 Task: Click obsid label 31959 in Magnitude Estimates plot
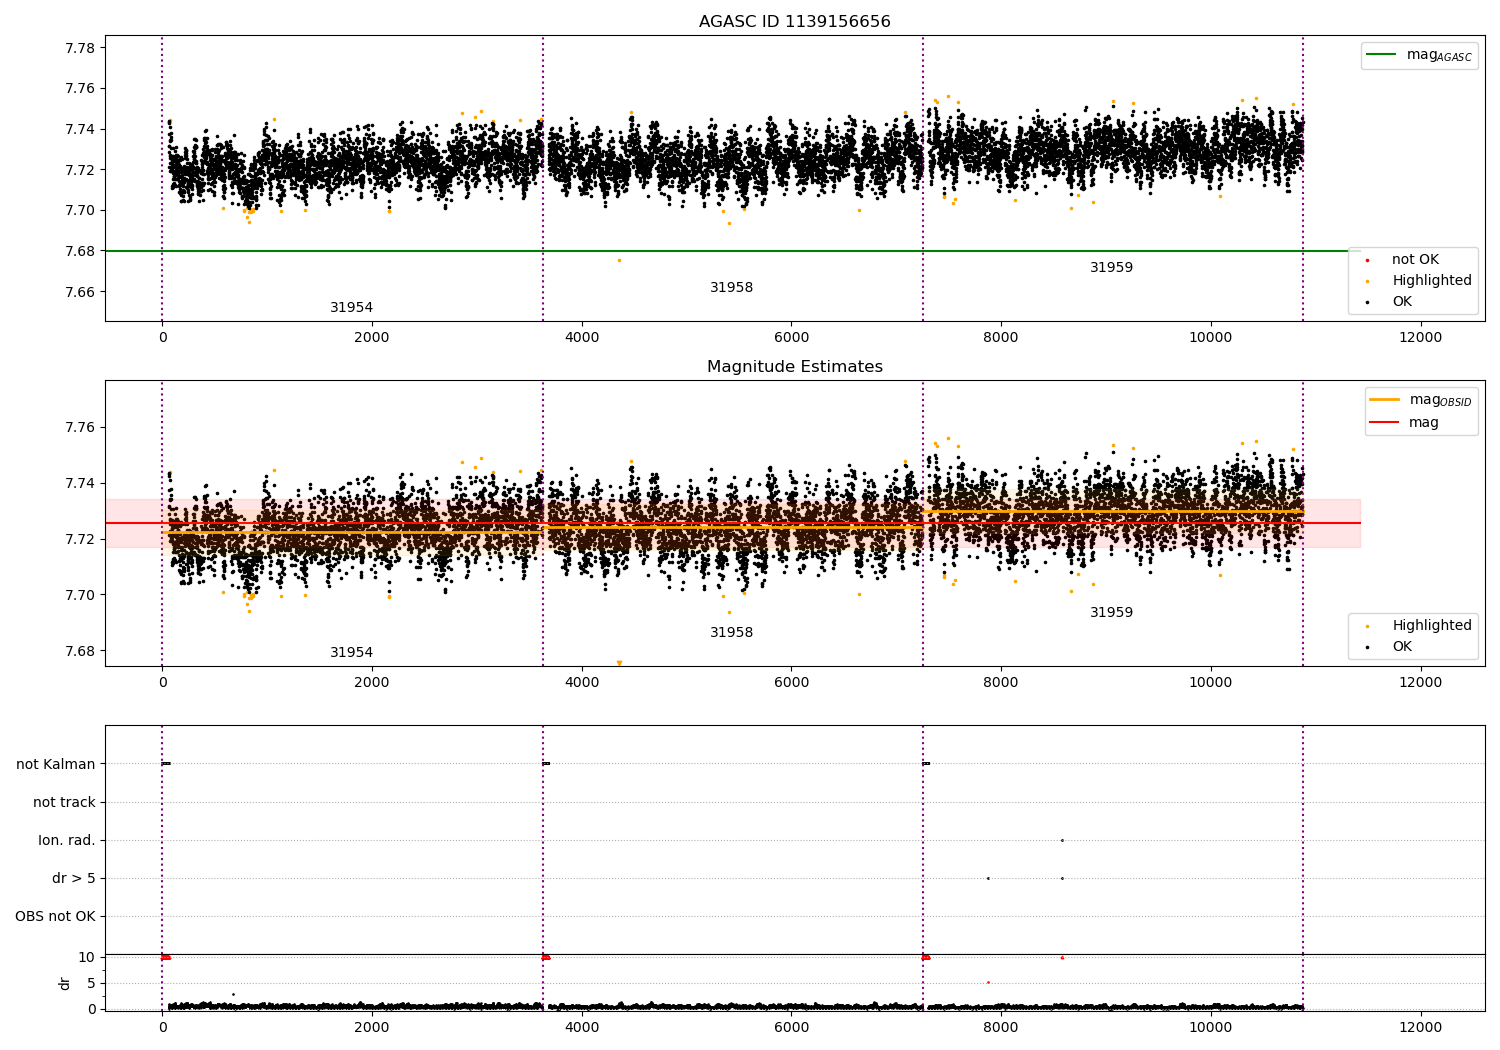(x=1111, y=613)
